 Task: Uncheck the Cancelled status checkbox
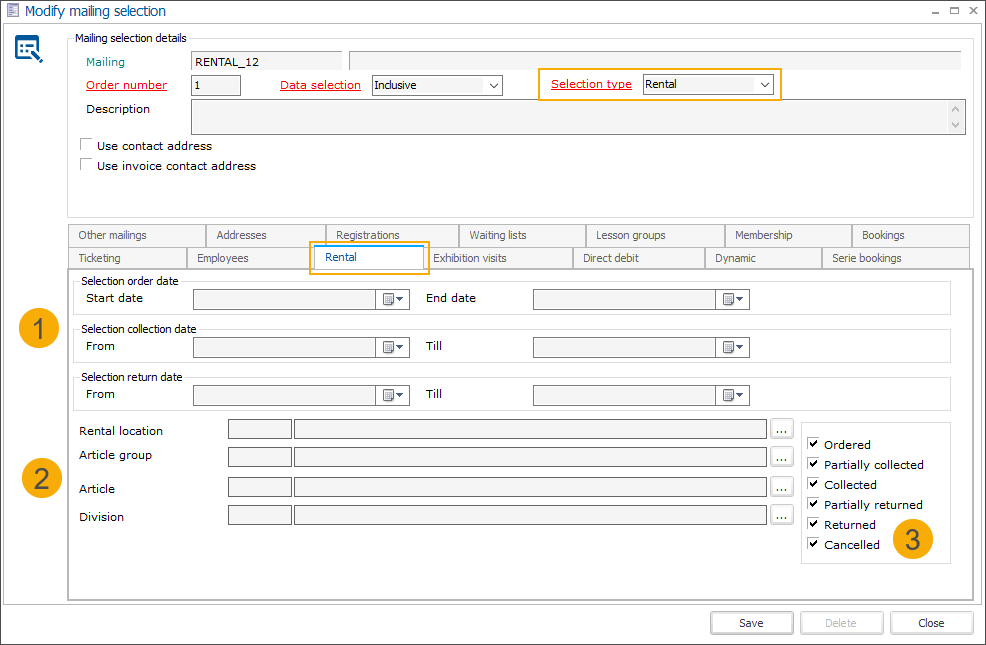[x=813, y=544]
